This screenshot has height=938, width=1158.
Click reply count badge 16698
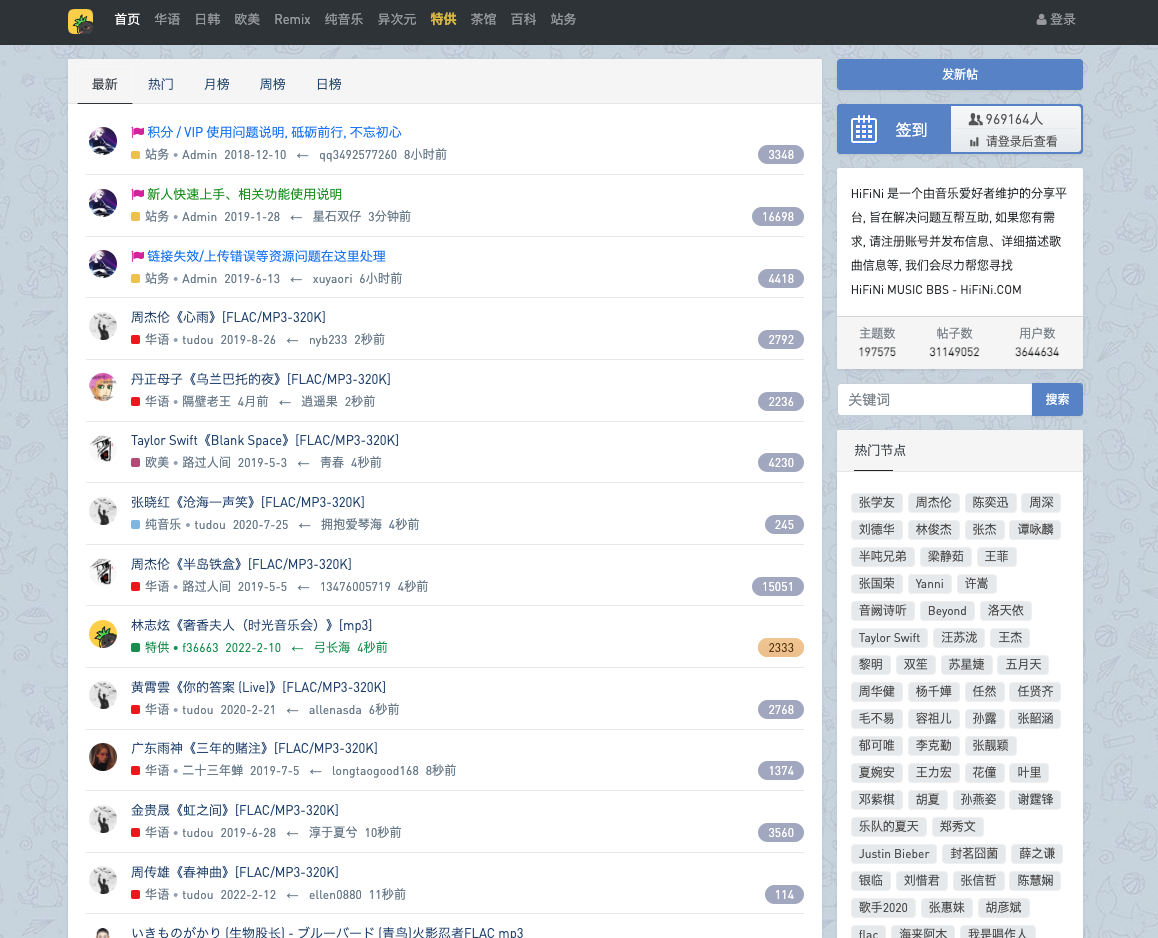point(778,217)
